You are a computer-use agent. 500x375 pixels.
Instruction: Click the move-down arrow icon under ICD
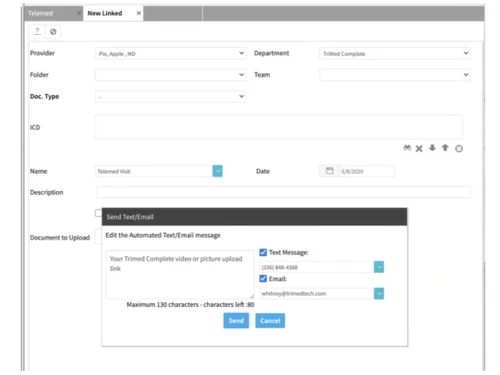pos(432,148)
